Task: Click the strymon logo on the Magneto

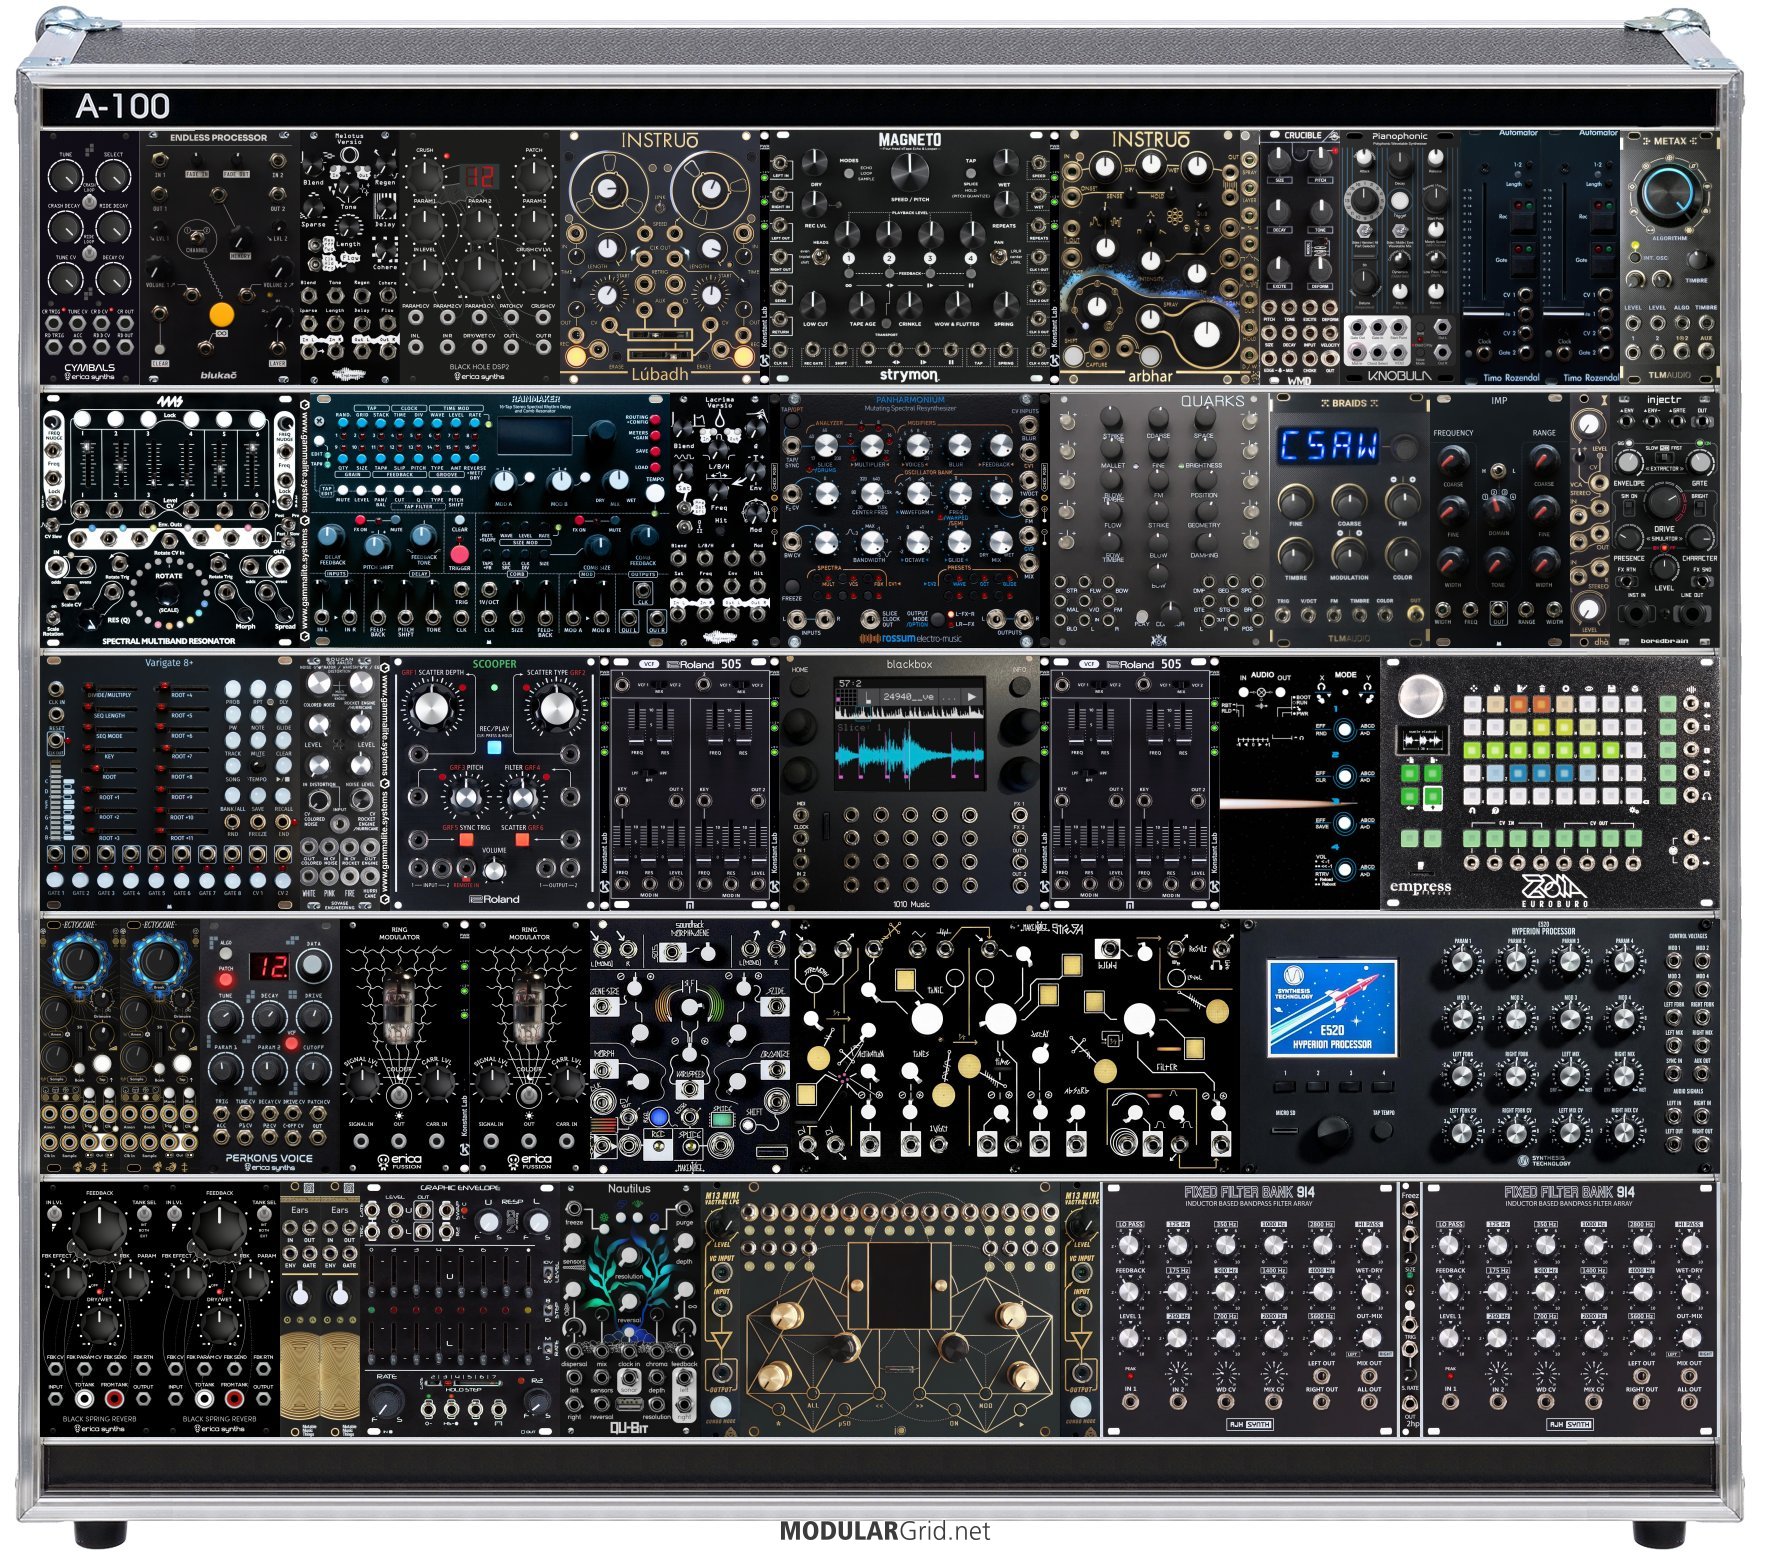Action: pyautogui.click(x=910, y=375)
